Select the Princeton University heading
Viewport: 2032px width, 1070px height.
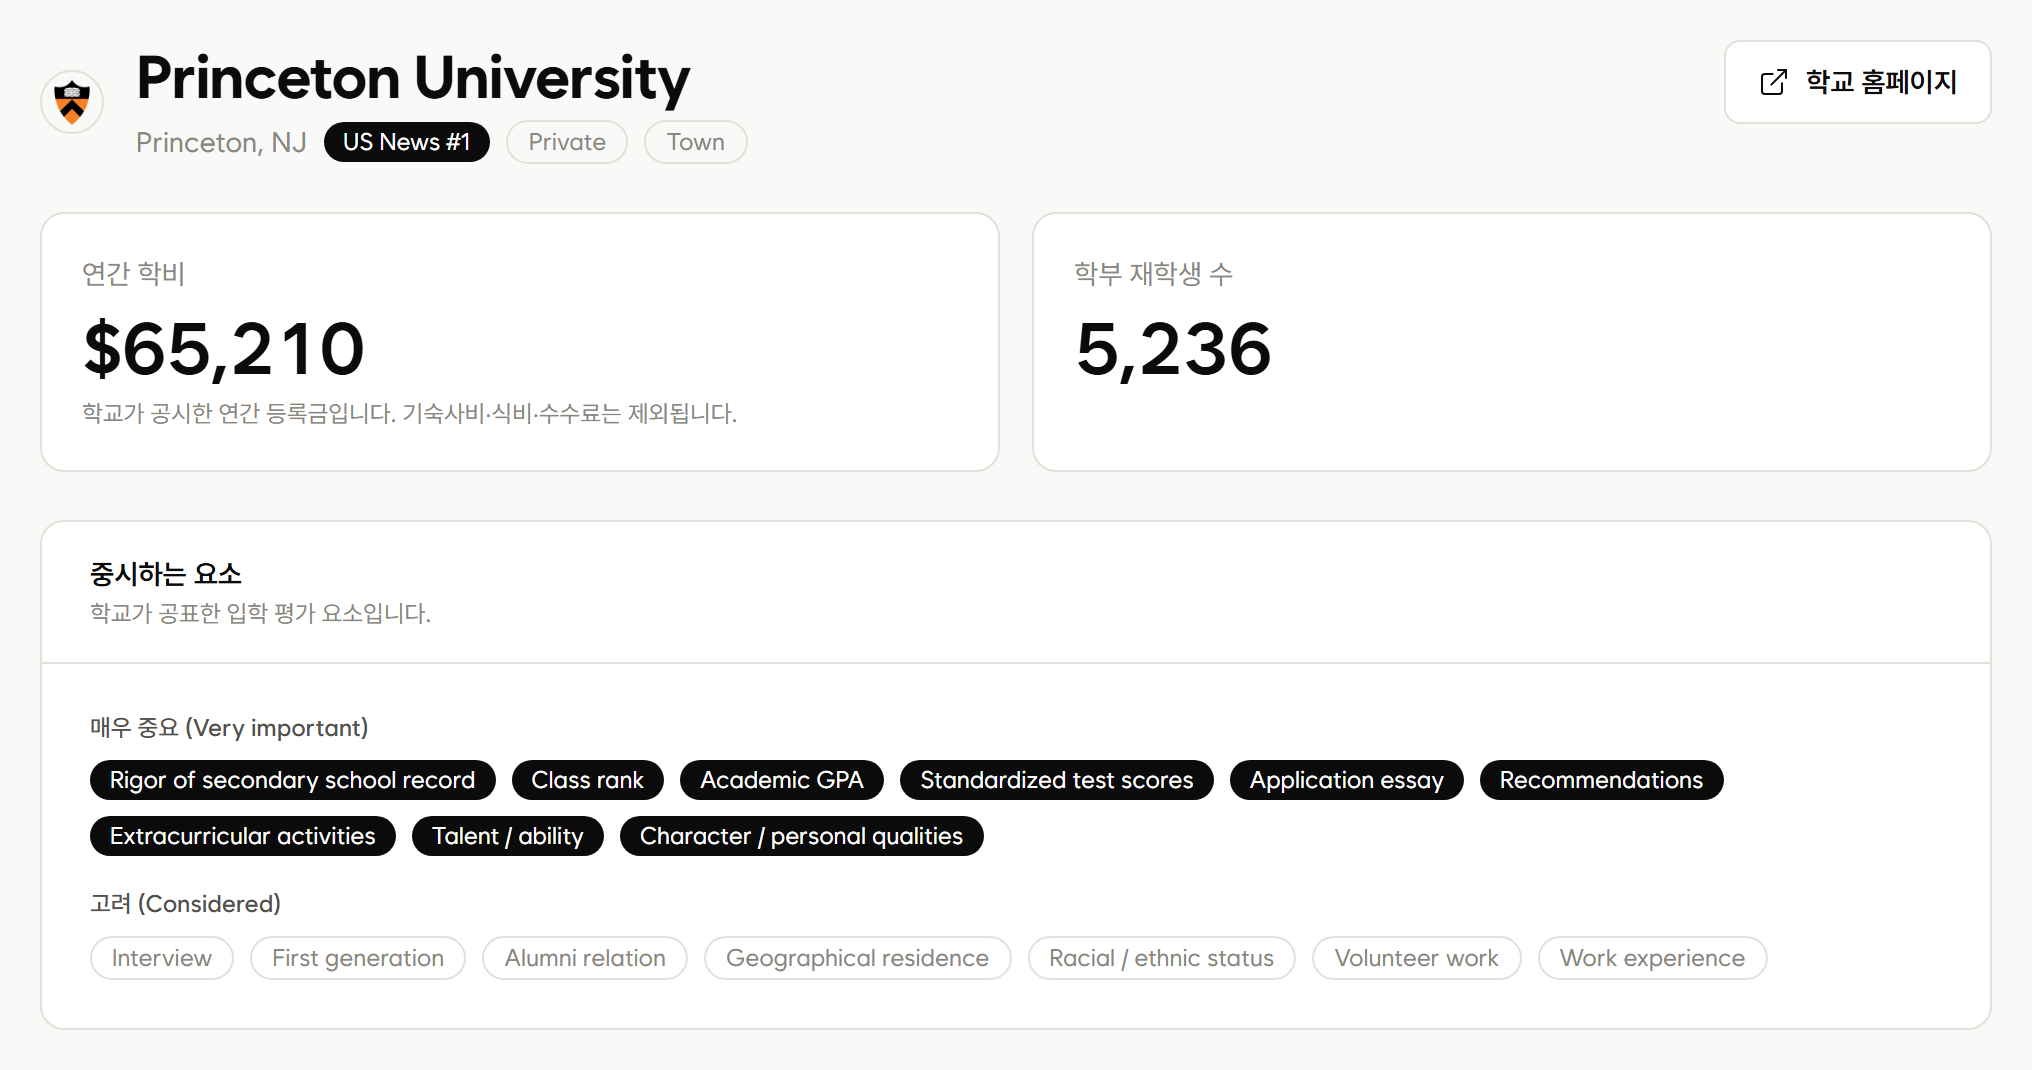point(412,78)
